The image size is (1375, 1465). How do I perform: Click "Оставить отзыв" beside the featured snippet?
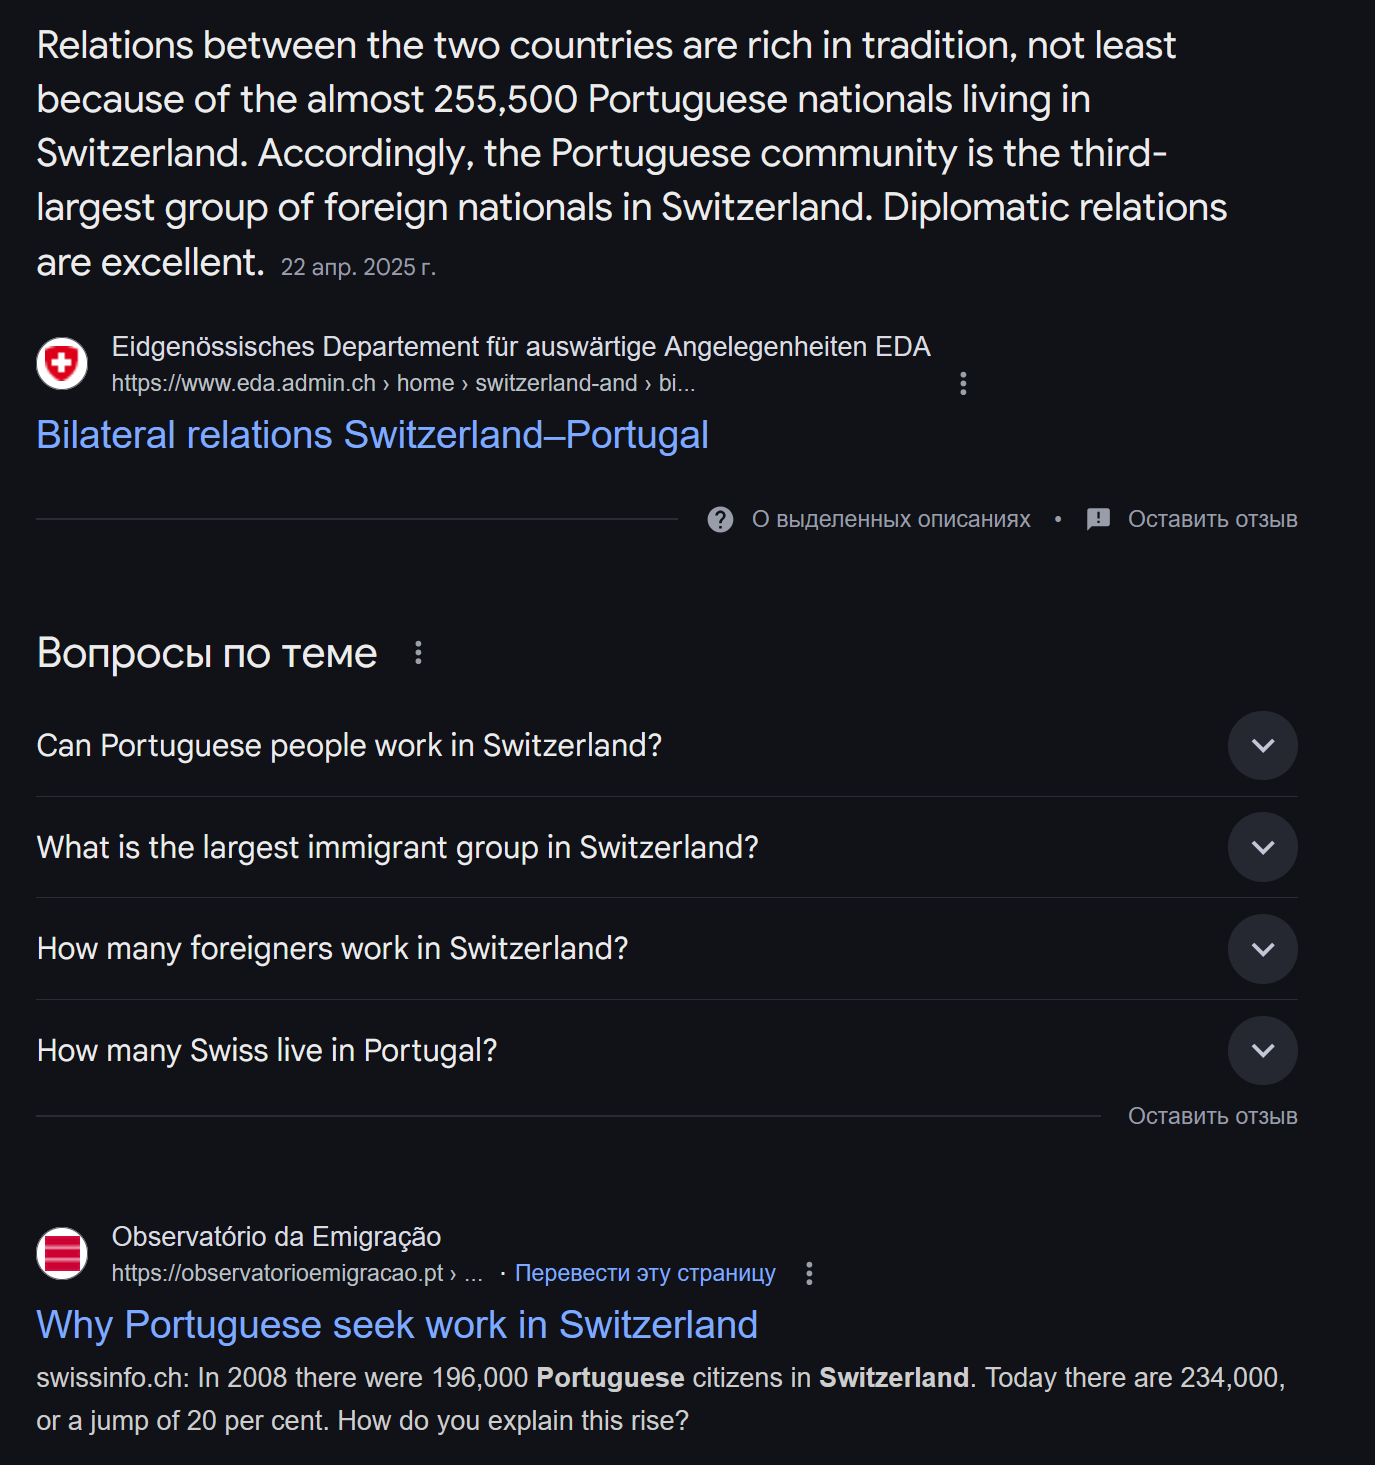coord(1212,519)
